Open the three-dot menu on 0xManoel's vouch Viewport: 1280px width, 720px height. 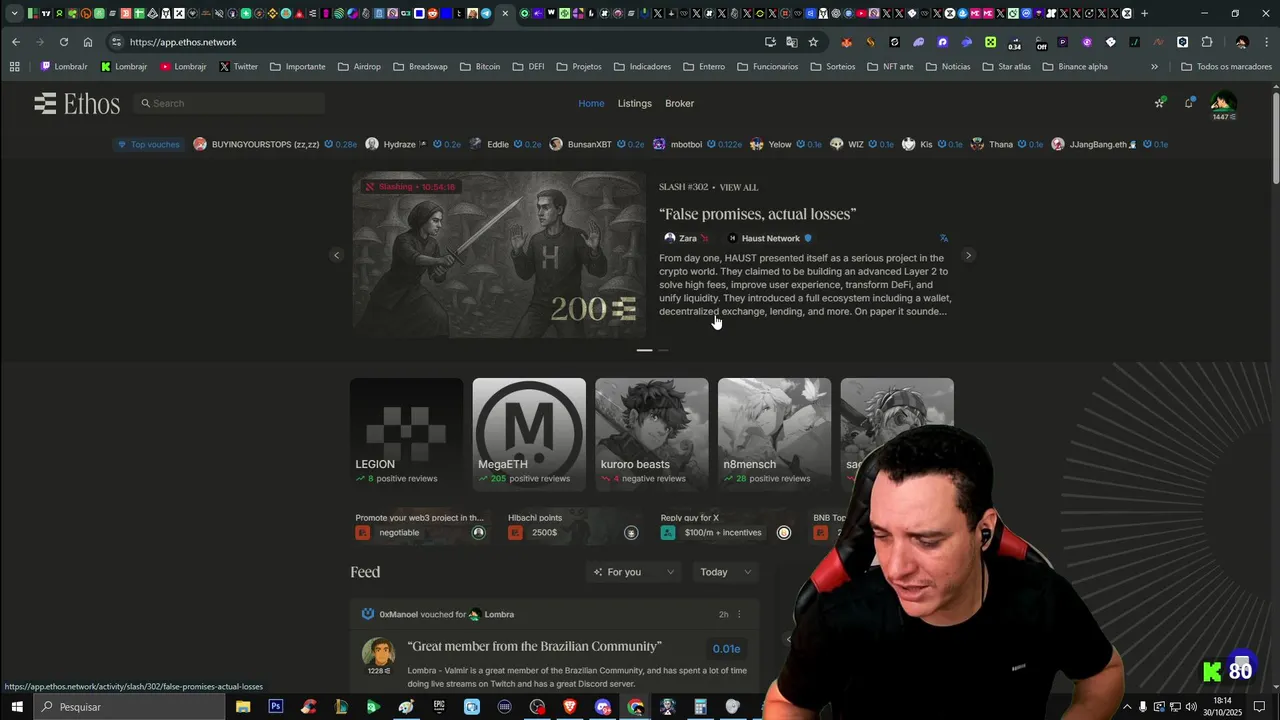pyautogui.click(x=740, y=614)
